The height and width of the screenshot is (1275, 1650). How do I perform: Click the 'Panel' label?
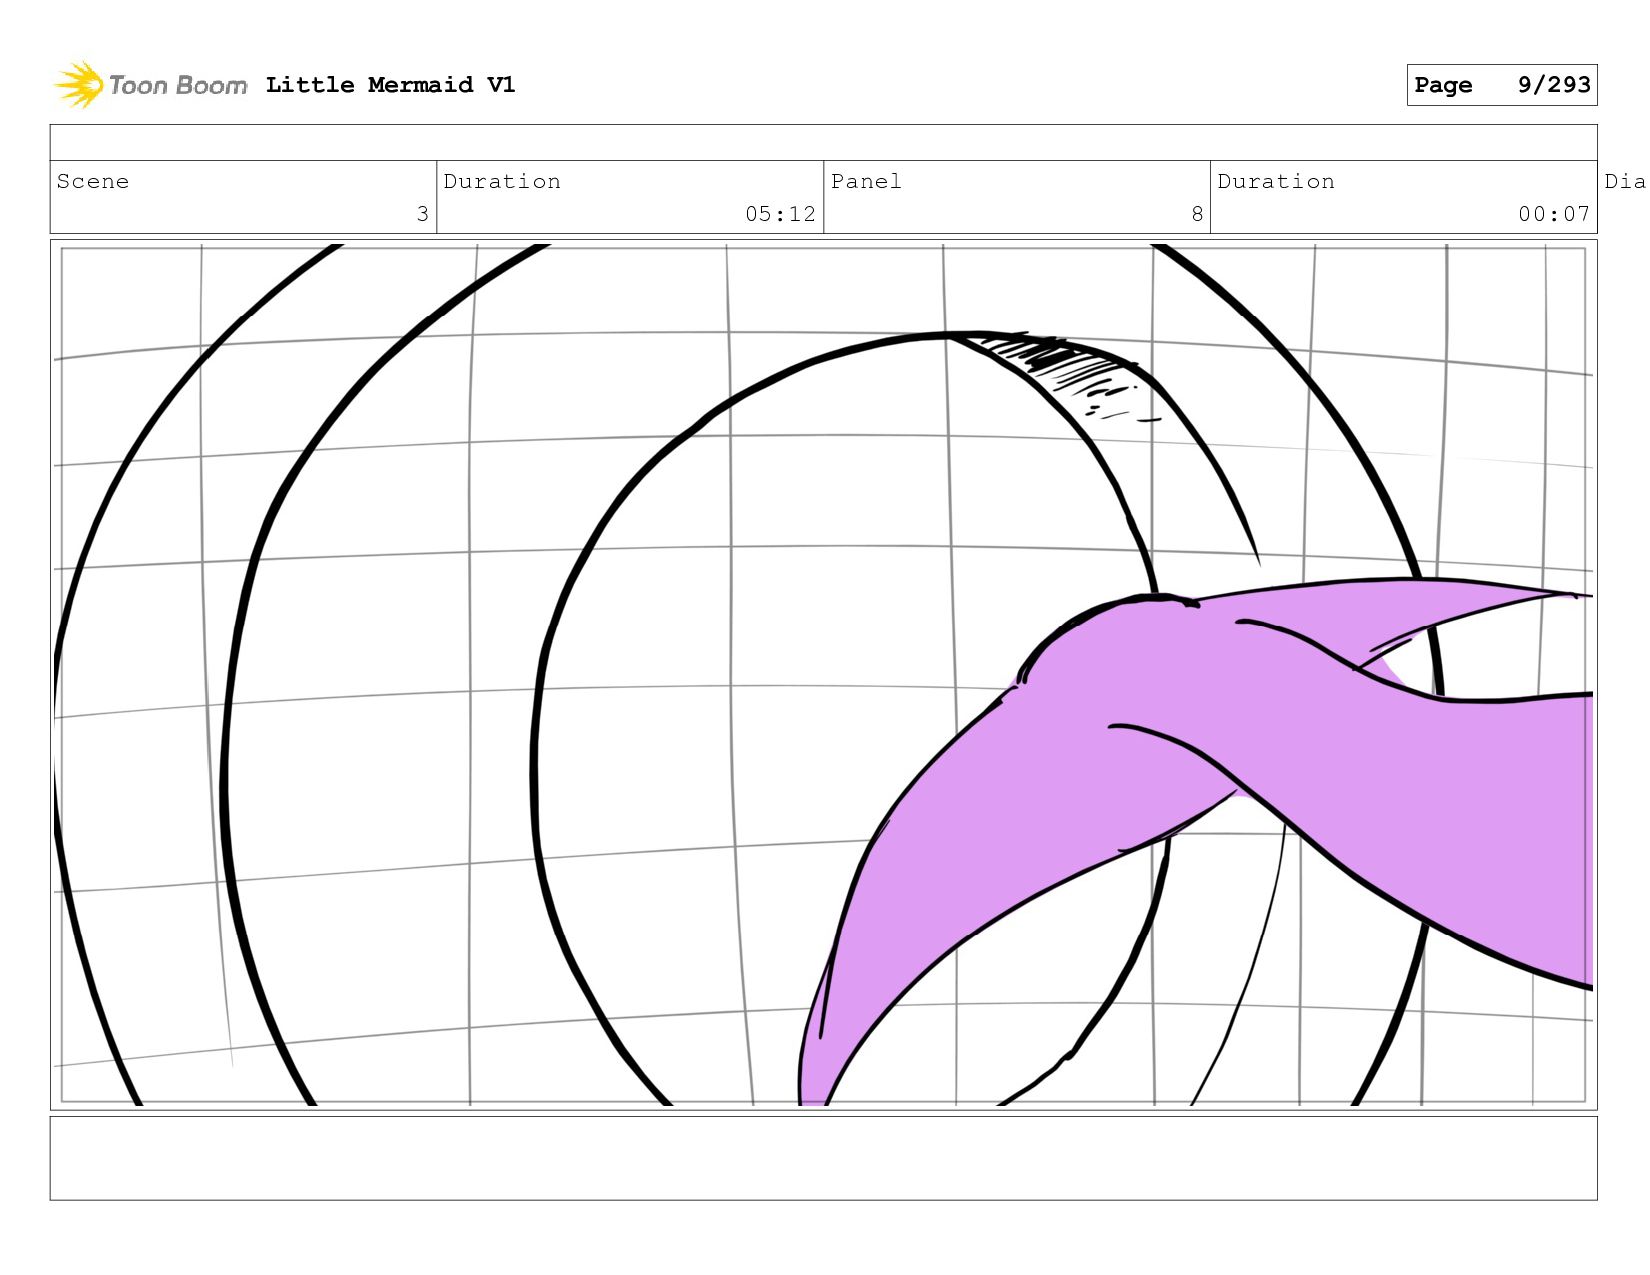(866, 181)
